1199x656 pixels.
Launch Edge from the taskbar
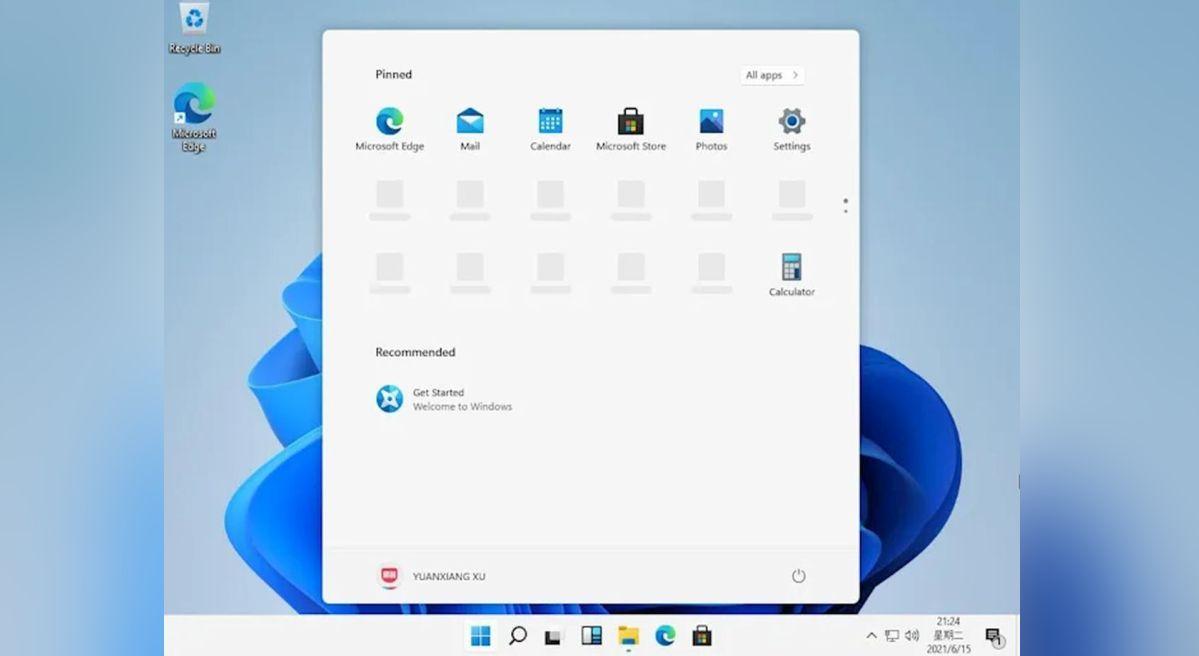[x=665, y=635]
